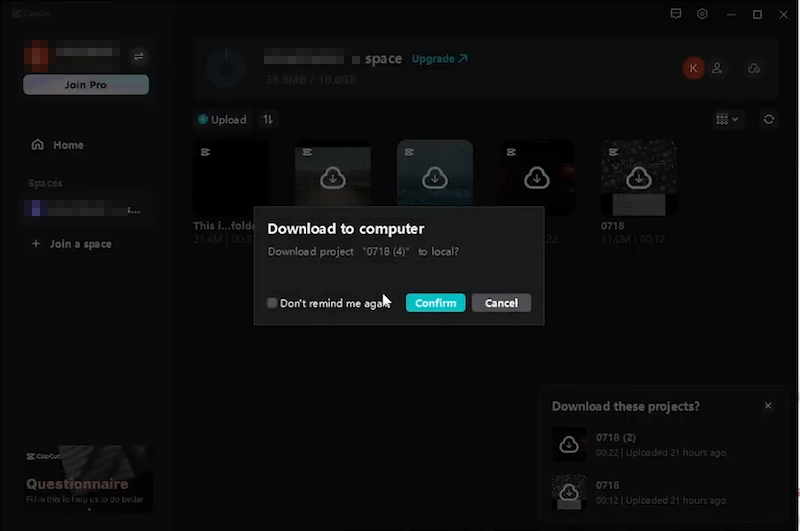Dismiss the Download these projects popup

[768, 406]
